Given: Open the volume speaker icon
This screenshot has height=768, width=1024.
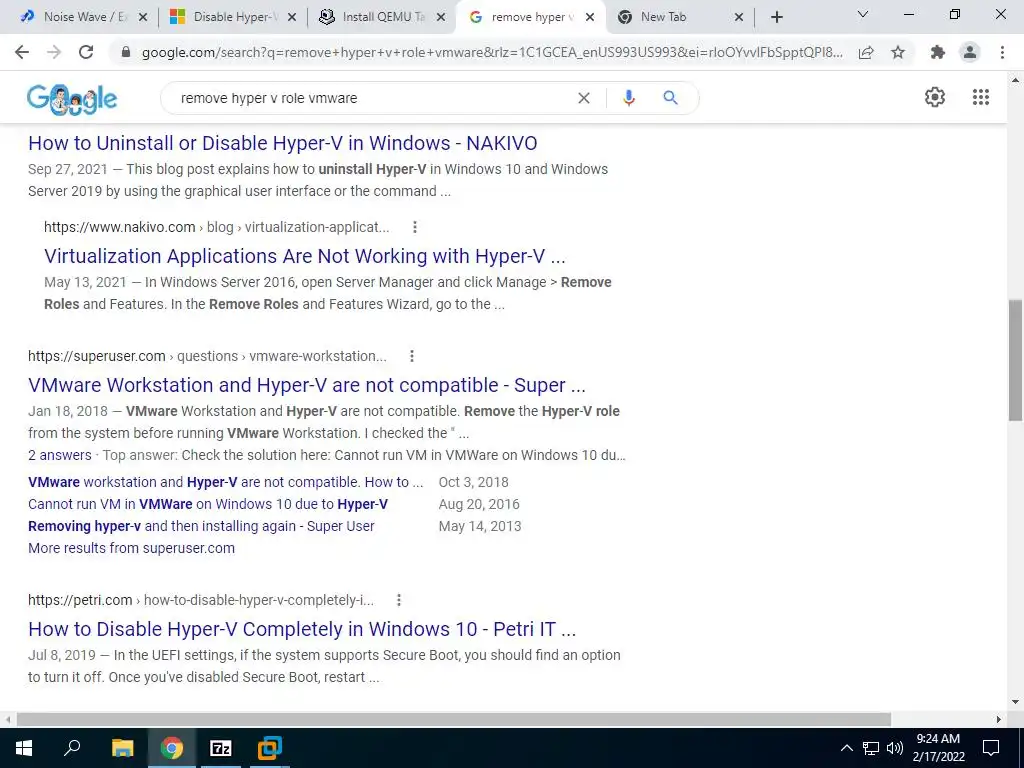Looking at the screenshot, I should tap(895, 748).
